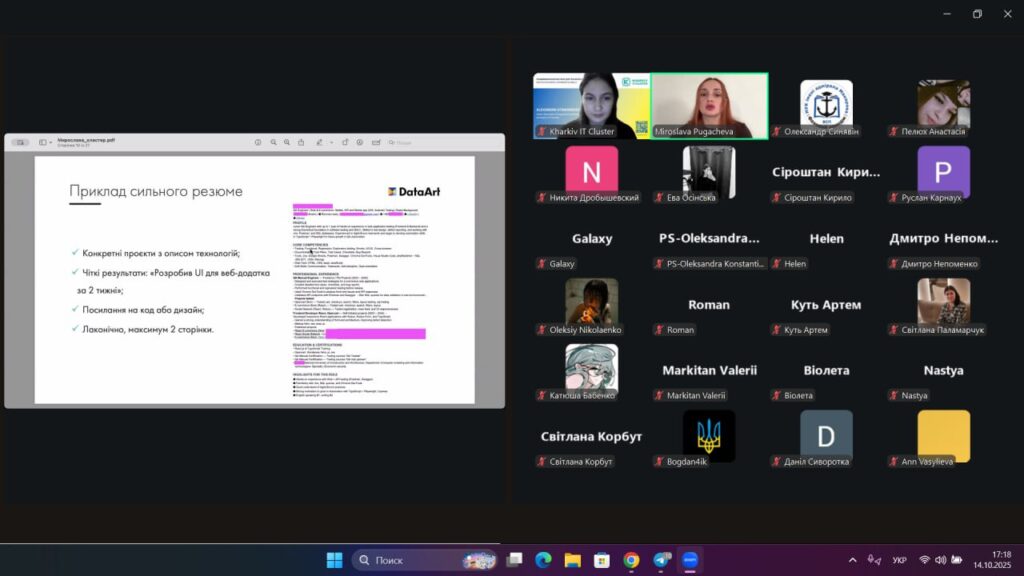Show hidden system tray icons
1024x576 pixels.
coord(852,560)
